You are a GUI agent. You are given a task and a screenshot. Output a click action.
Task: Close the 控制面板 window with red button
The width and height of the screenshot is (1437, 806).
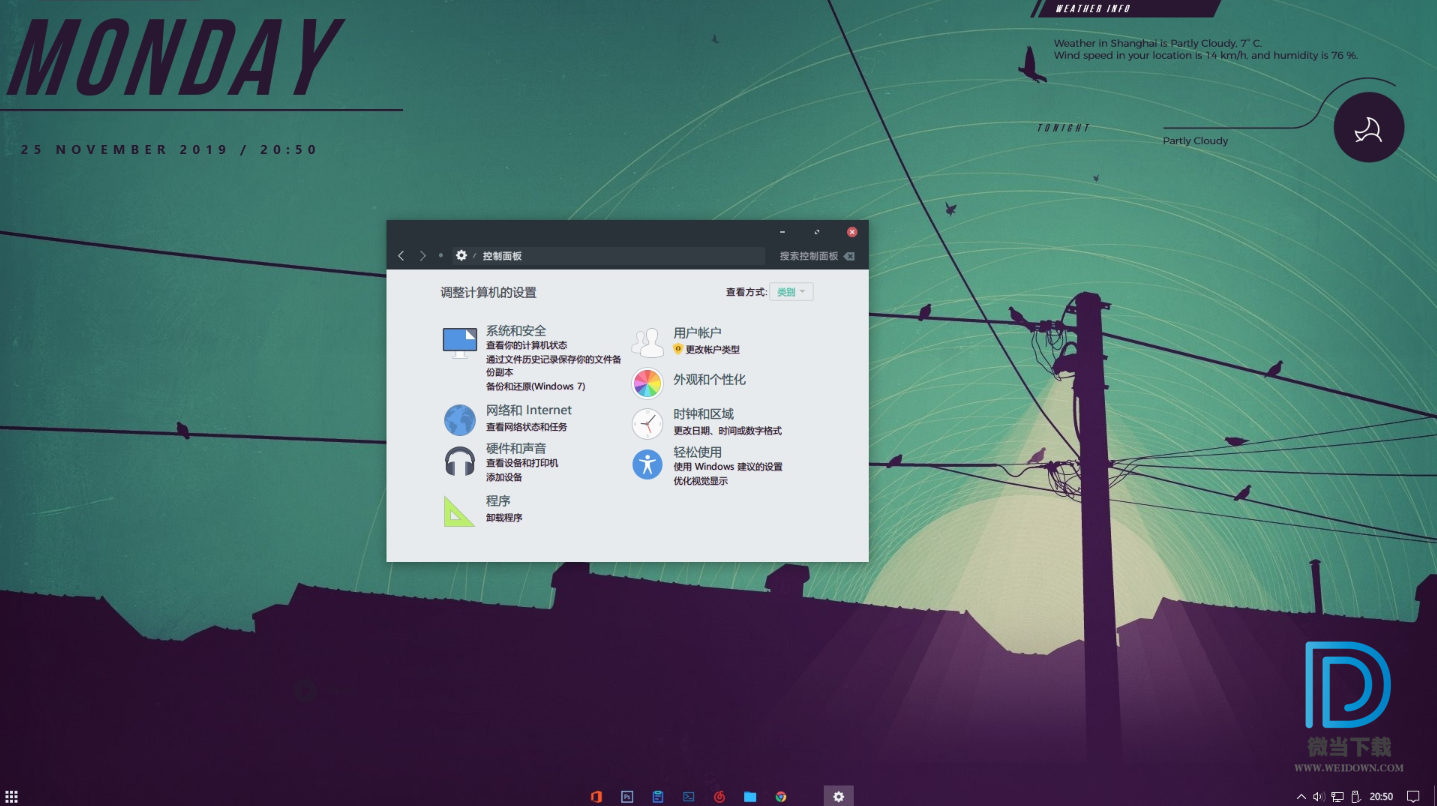pyautogui.click(x=852, y=232)
